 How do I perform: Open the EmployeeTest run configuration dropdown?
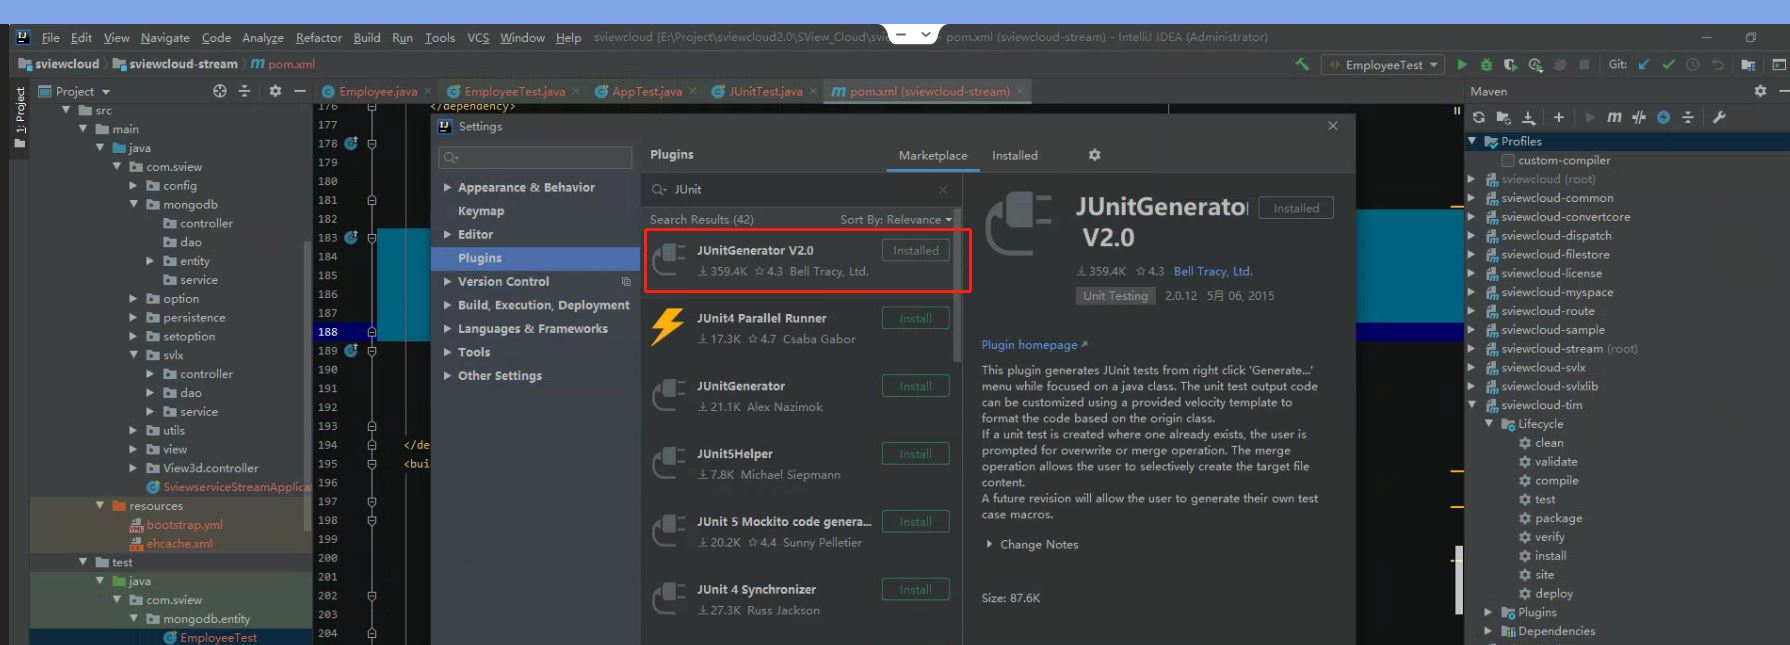tap(1384, 64)
